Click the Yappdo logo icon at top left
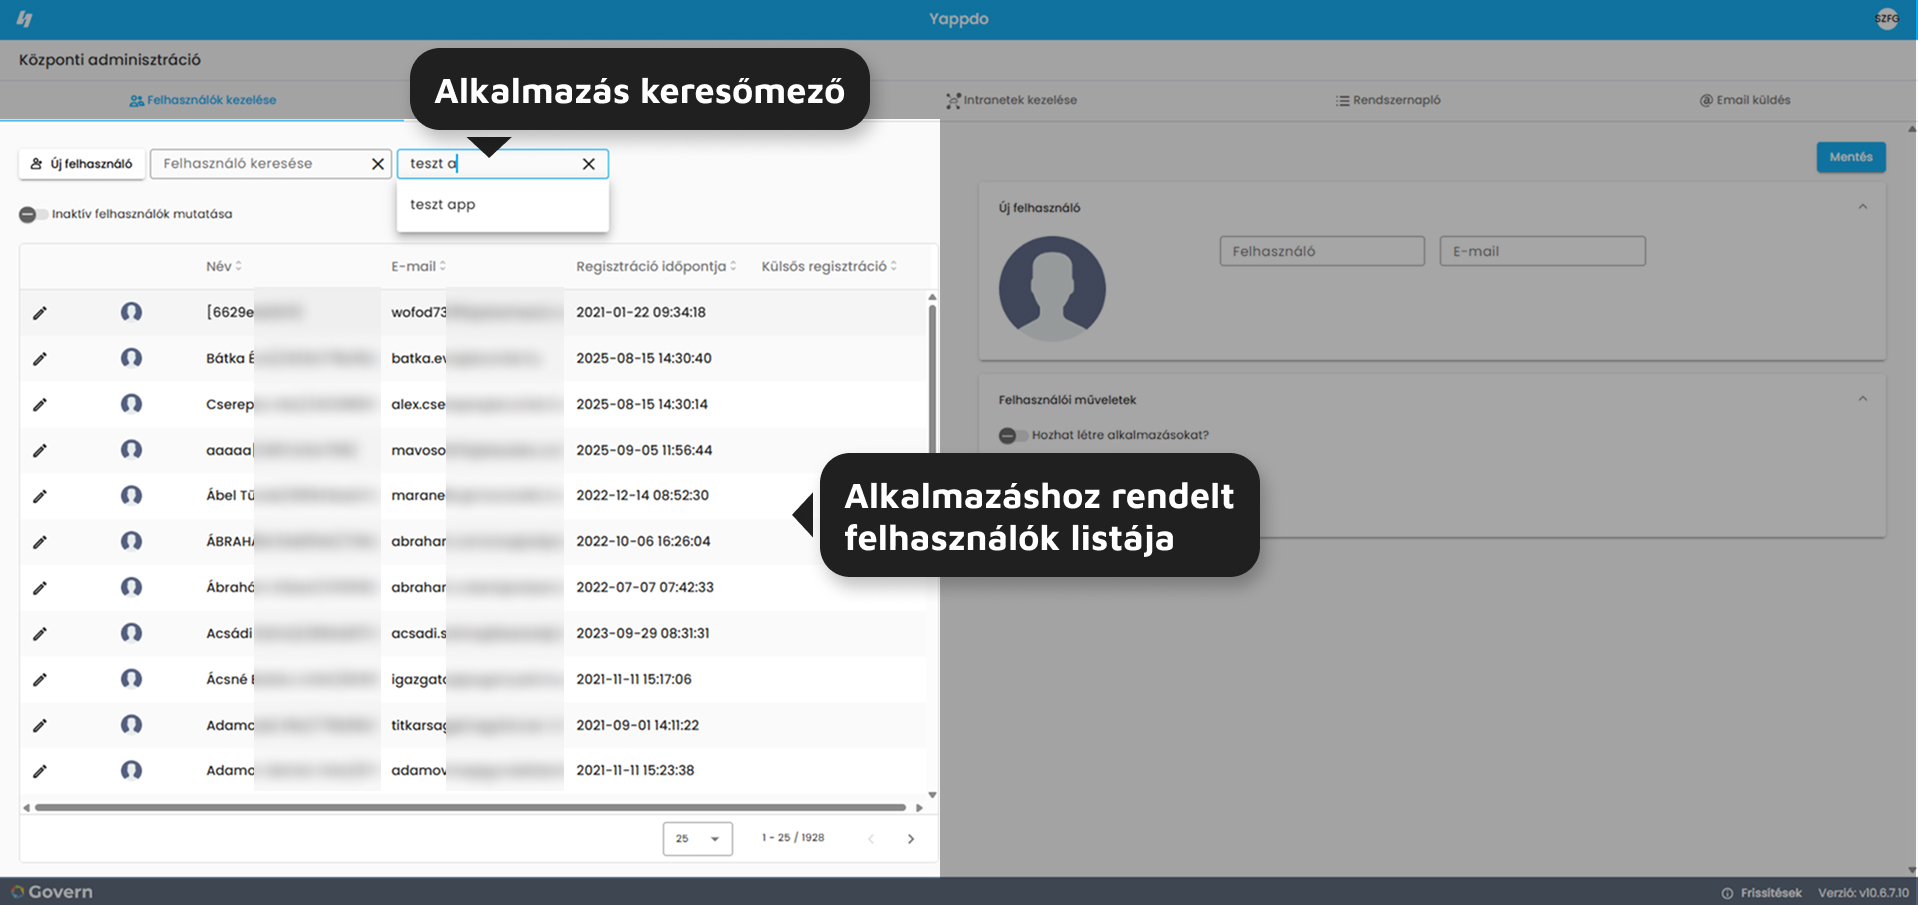Screen dimensions: 1918x905 coord(25,19)
